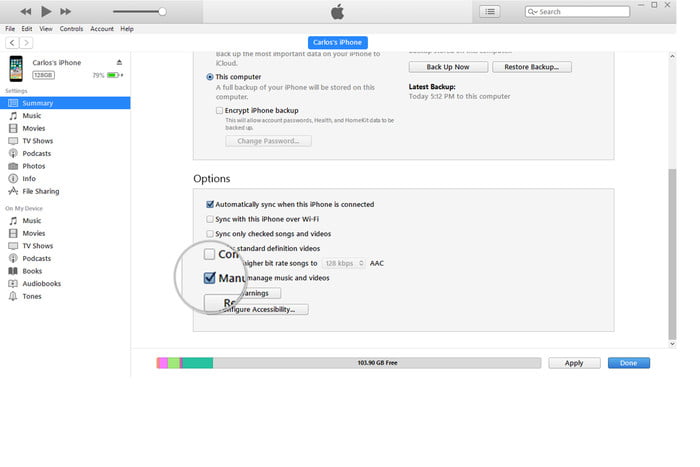Toggle Automatically sync when iPhone is connected
Viewport: 700px width, 467px height.
click(210, 204)
